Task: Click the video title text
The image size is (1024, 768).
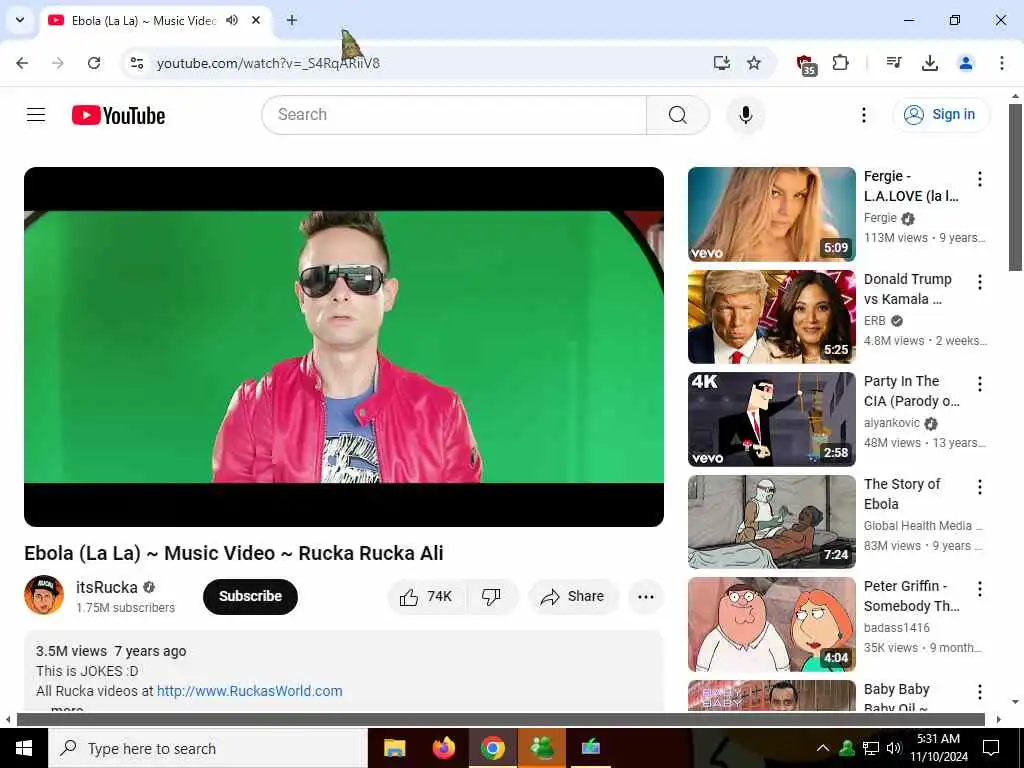Action: (234, 553)
